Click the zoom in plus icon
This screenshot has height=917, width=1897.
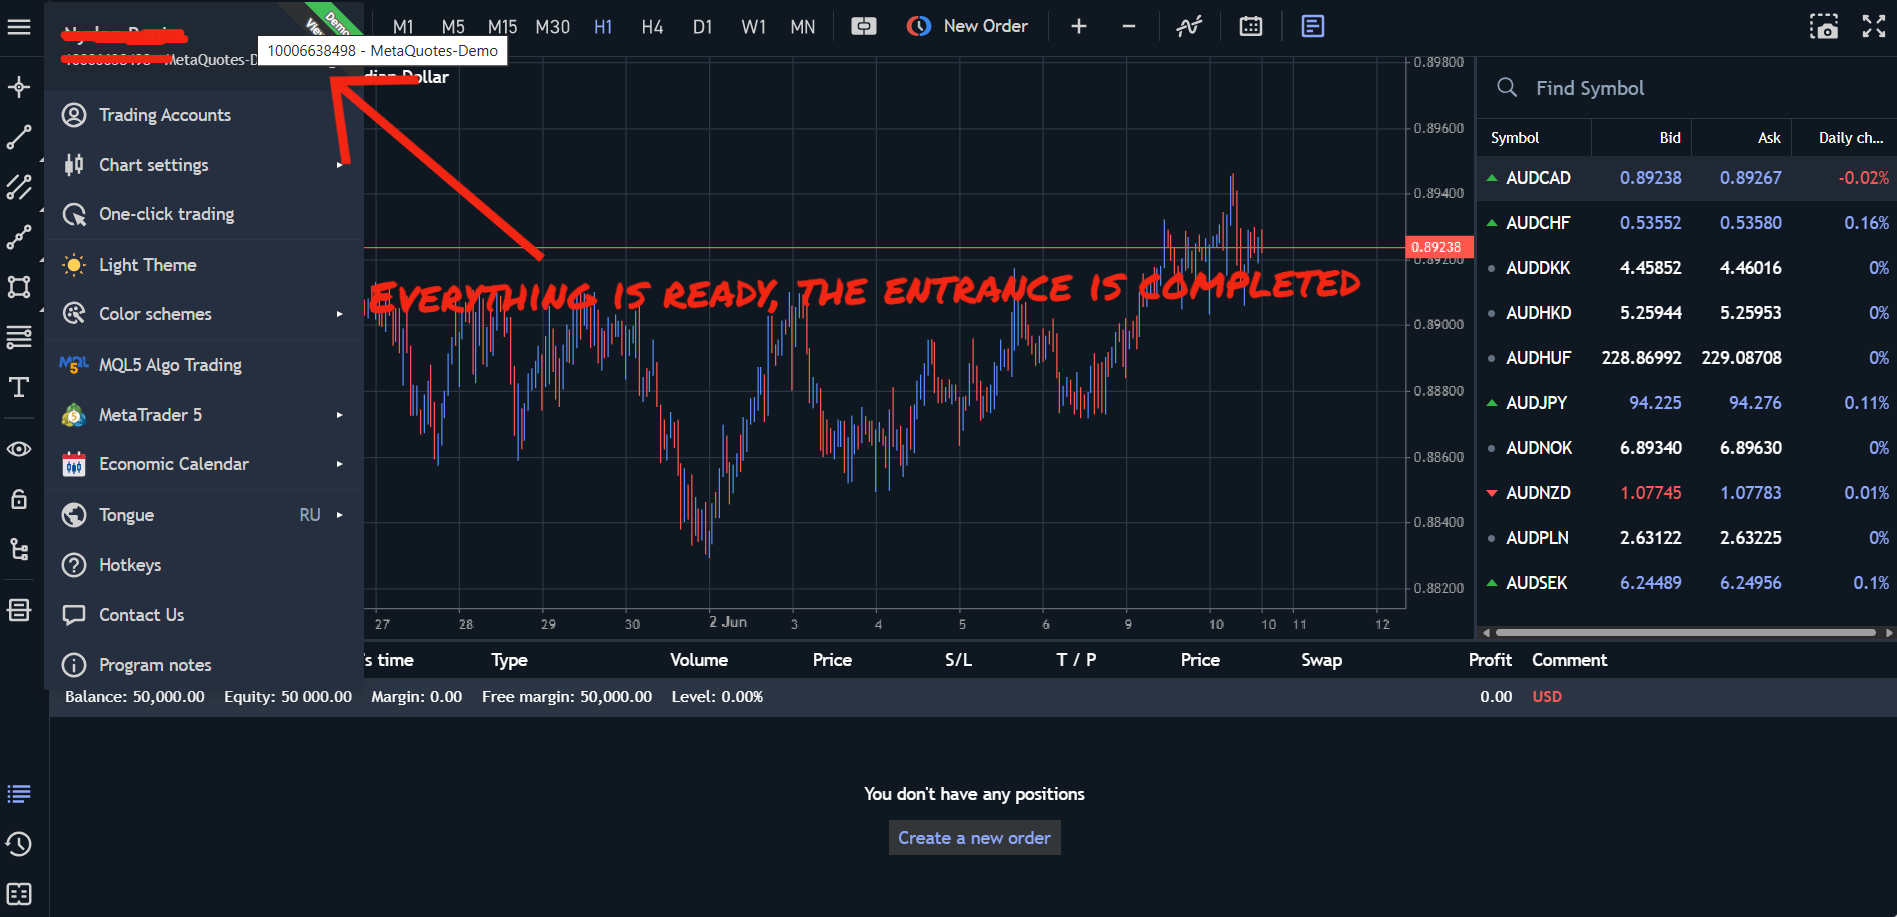point(1078,27)
